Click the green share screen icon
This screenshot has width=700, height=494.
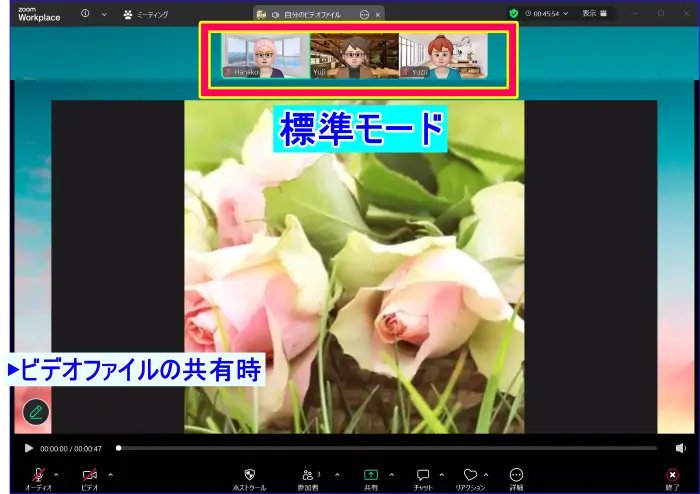(x=371, y=474)
